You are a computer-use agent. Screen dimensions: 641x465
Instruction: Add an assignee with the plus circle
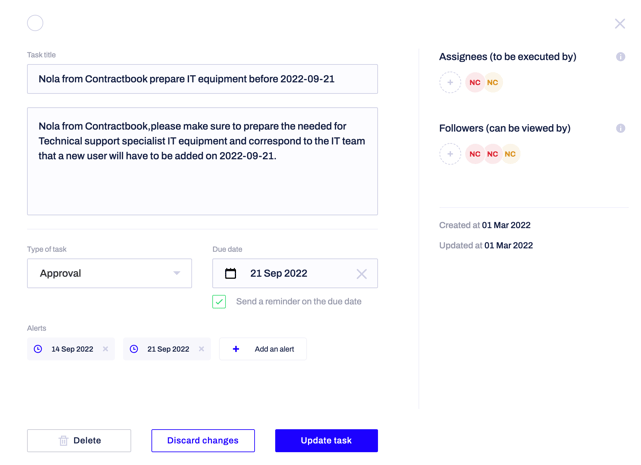[450, 83]
